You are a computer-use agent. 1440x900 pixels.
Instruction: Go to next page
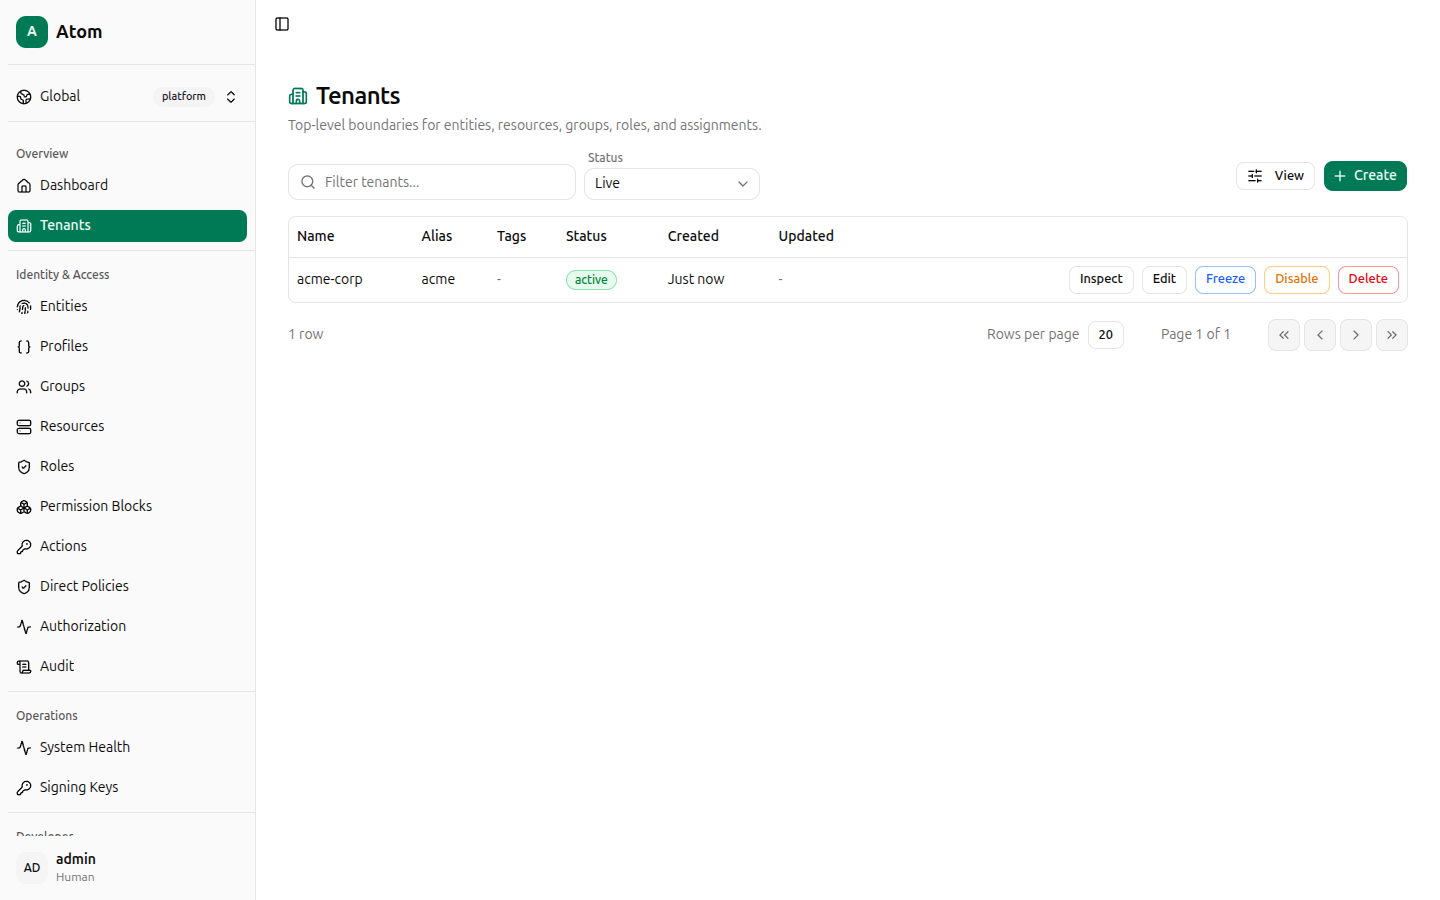1356,335
